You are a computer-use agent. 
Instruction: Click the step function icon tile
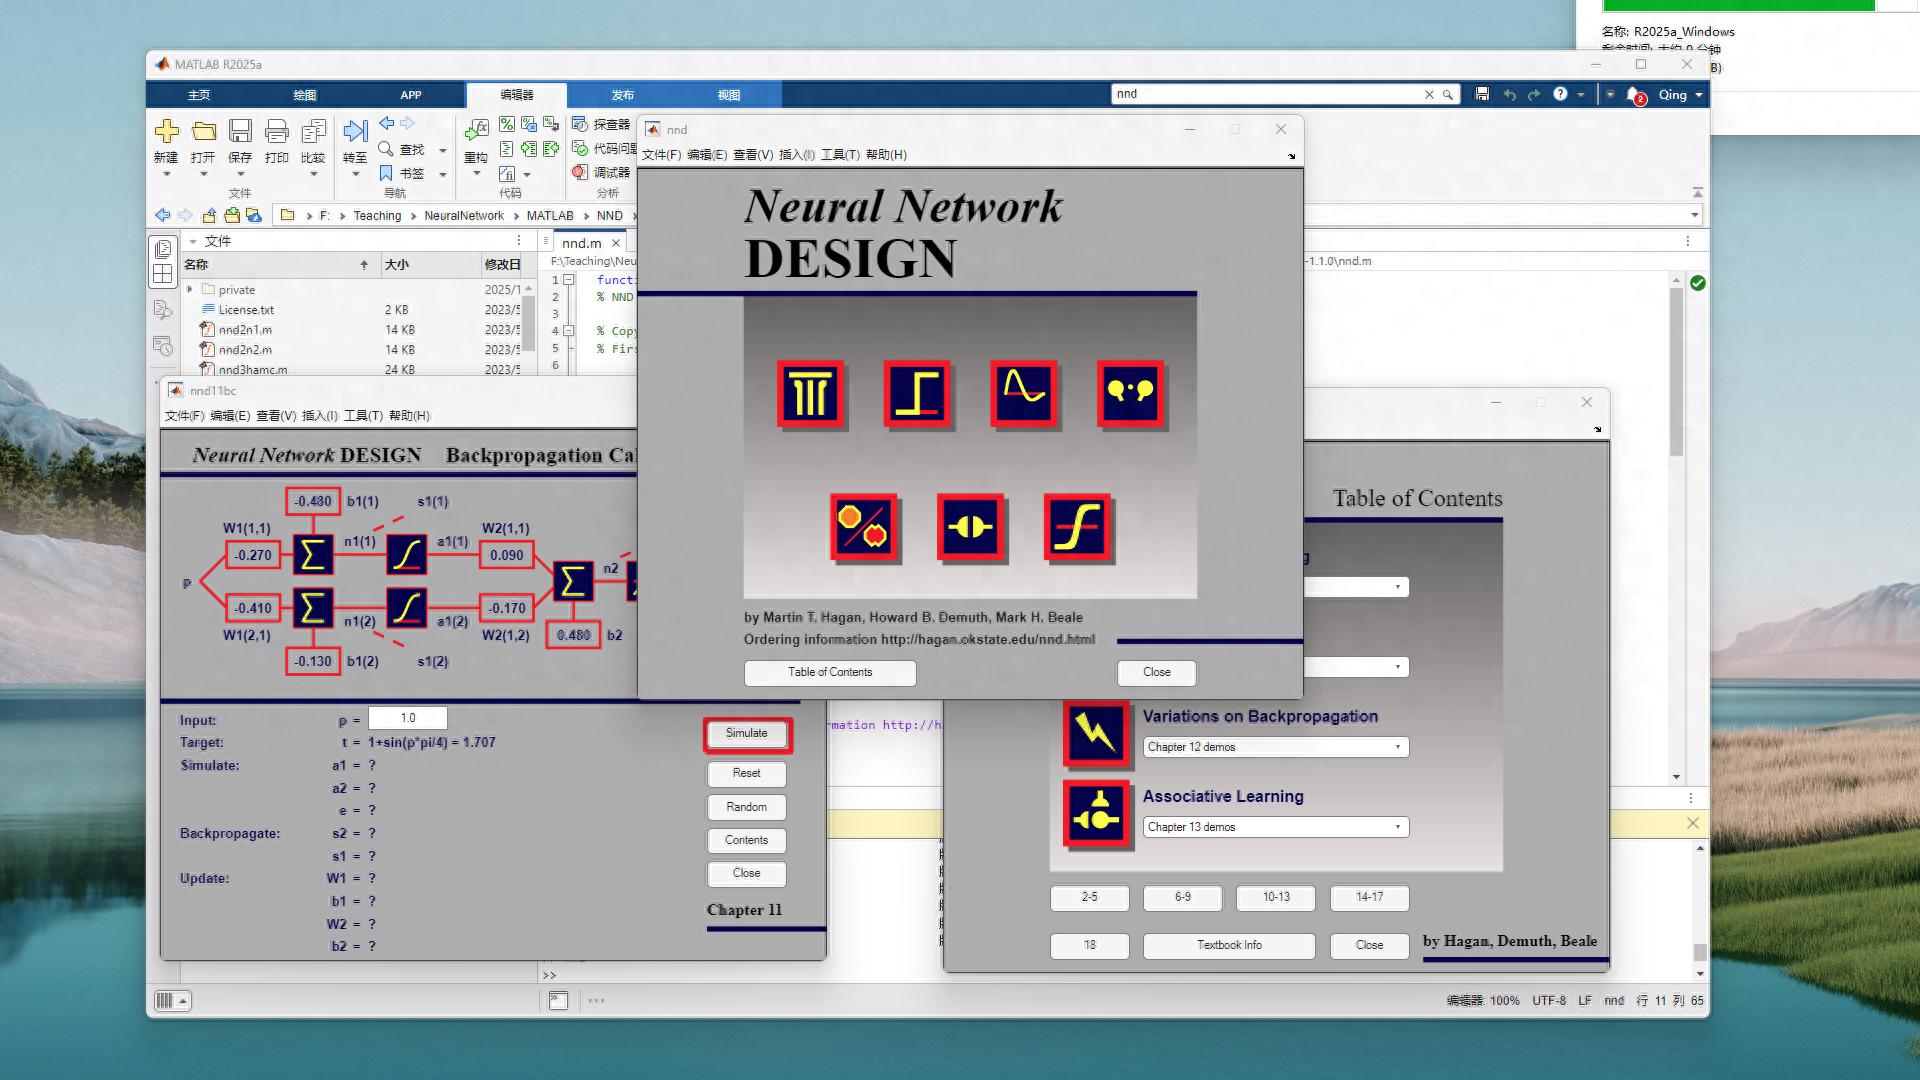917,394
